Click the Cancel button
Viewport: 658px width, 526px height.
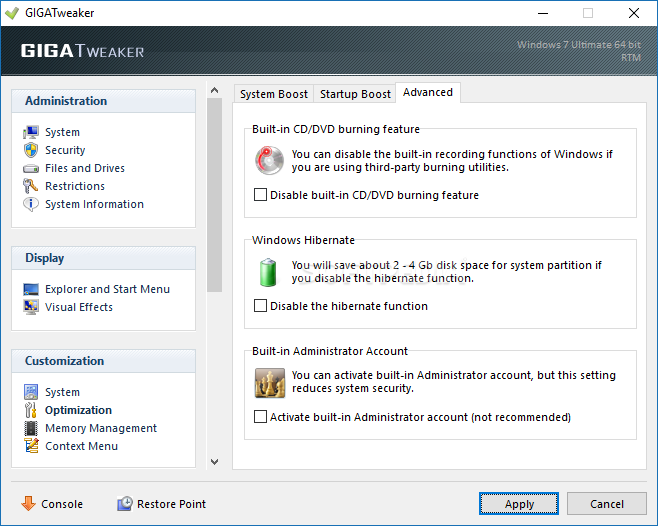coord(606,504)
